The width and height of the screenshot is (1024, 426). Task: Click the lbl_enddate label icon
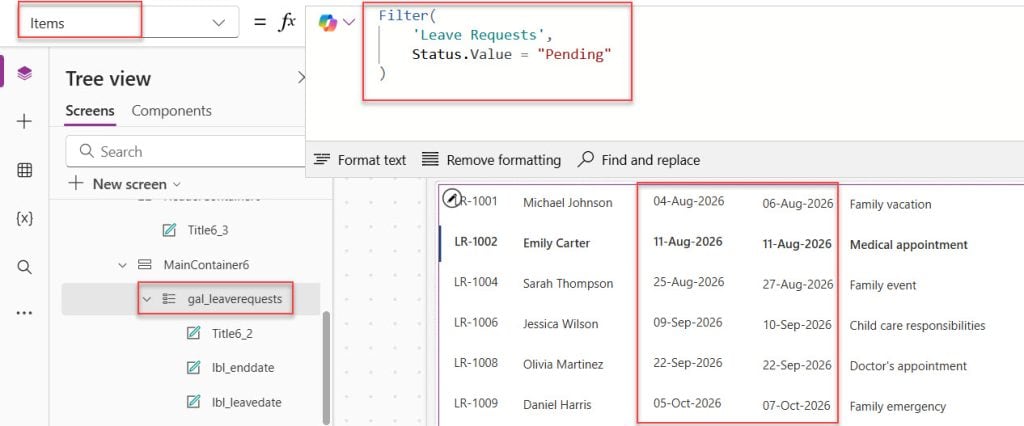pos(193,368)
